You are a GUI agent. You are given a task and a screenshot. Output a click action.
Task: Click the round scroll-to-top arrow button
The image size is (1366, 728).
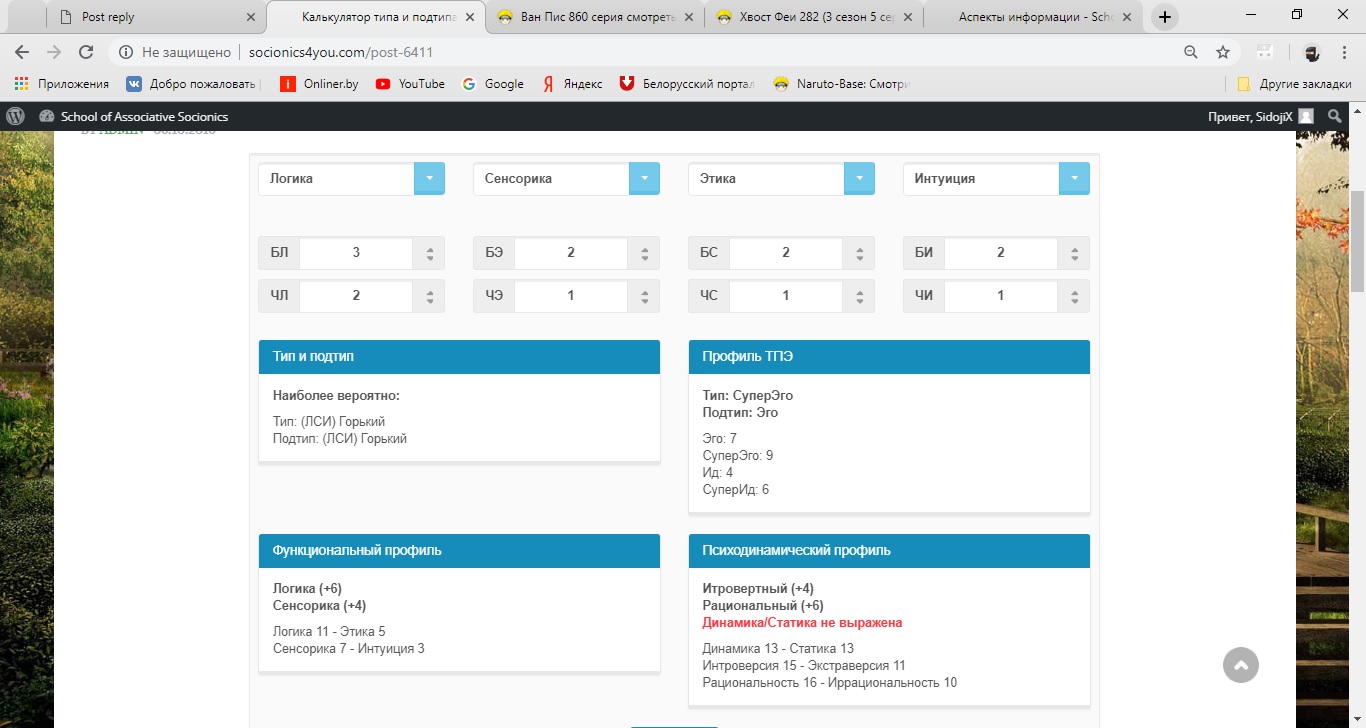click(1241, 665)
